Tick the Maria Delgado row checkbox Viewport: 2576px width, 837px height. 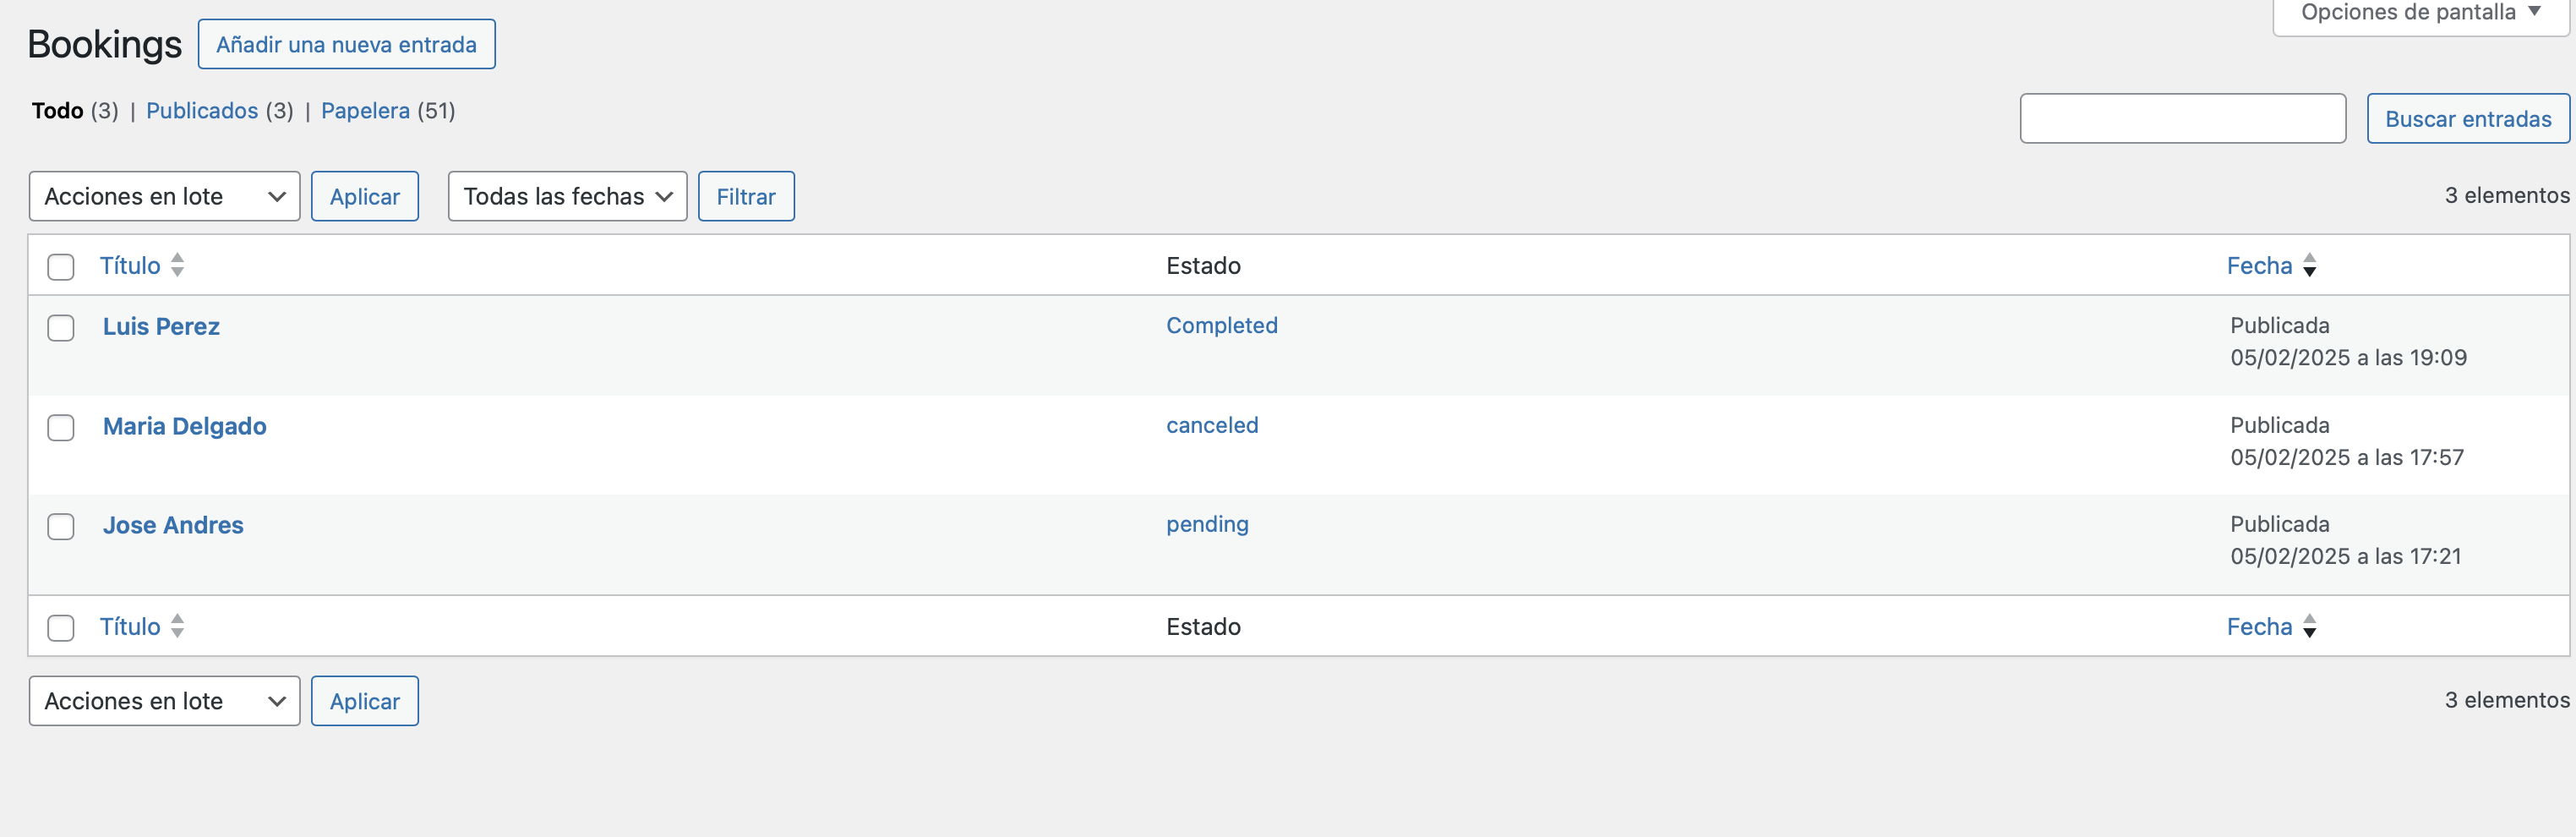(x=61, y=428)
